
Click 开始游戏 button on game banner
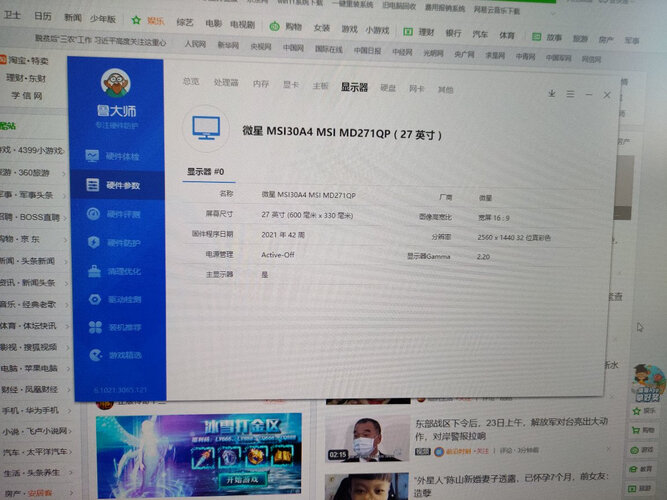(242, 480)
